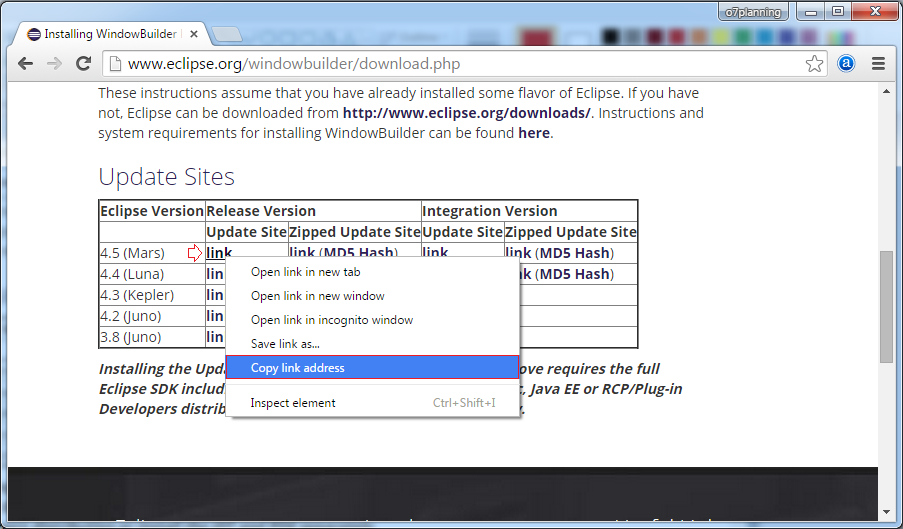
Task: Click the 4.4 (Luna) cell
Action: tap(152, 274)
